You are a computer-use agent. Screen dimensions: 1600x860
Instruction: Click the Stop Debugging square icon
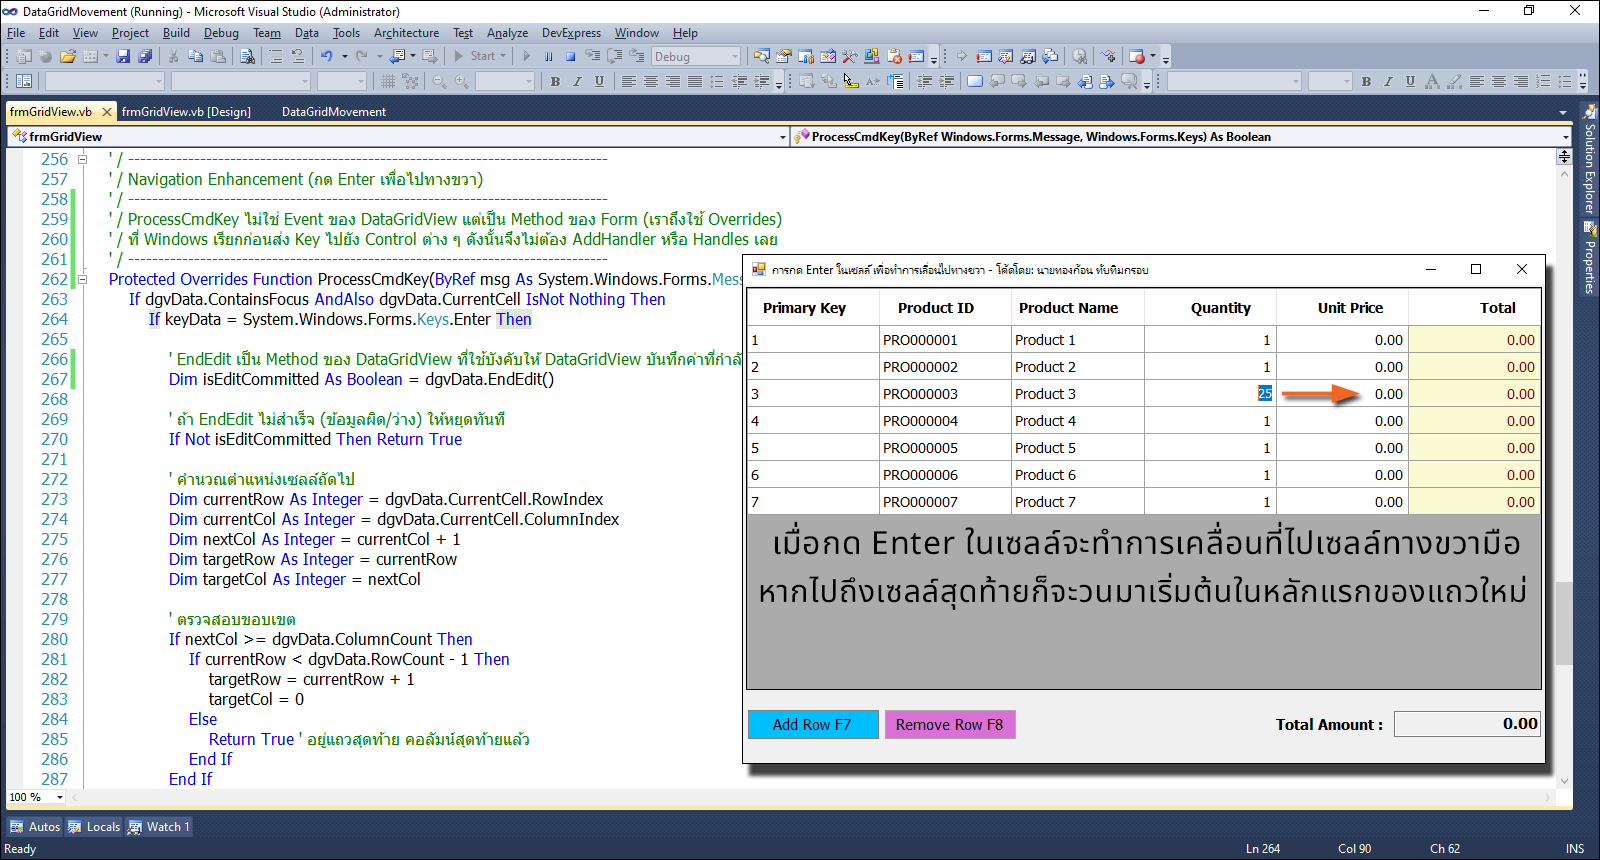570,56
